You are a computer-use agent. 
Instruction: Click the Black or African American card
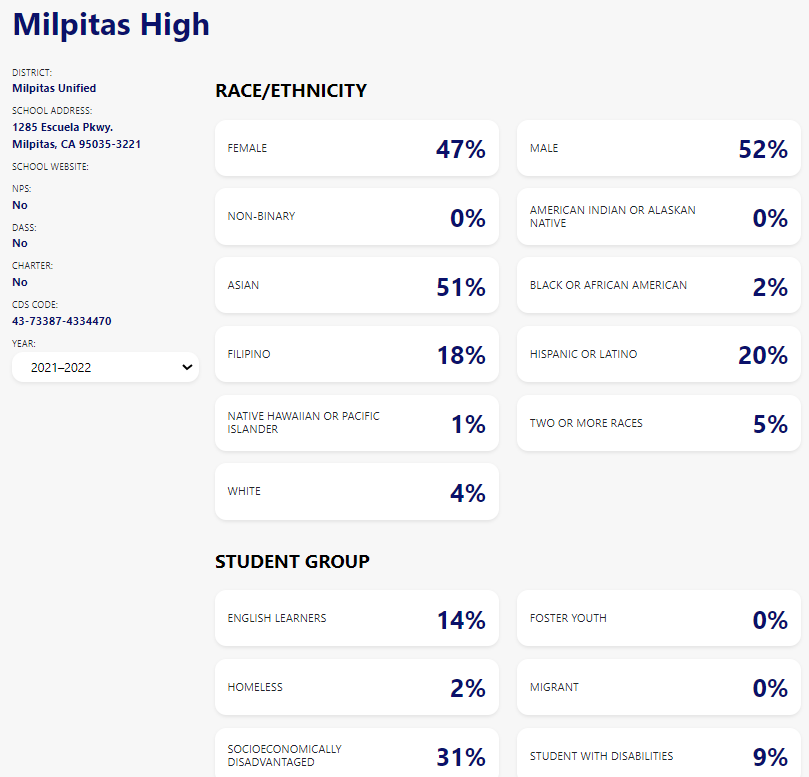coord(658,286)
